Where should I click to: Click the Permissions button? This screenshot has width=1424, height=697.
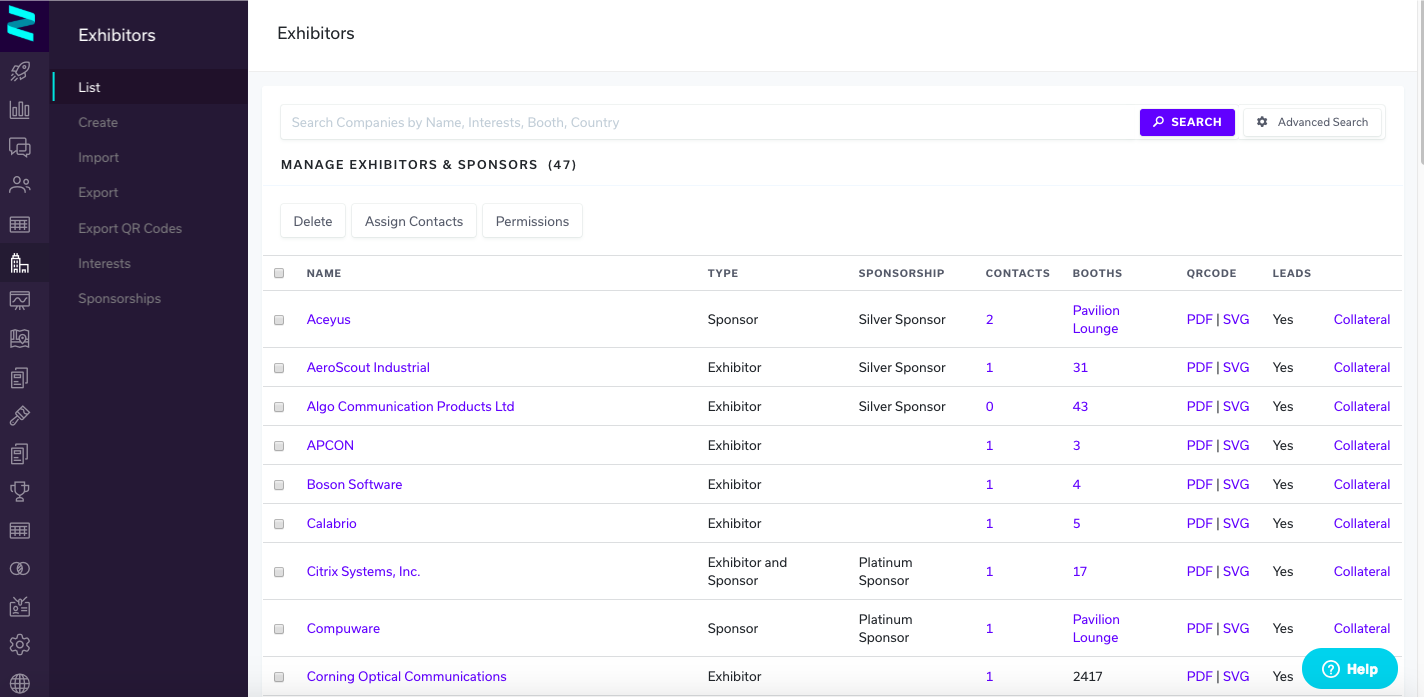[x=532, y=221]
